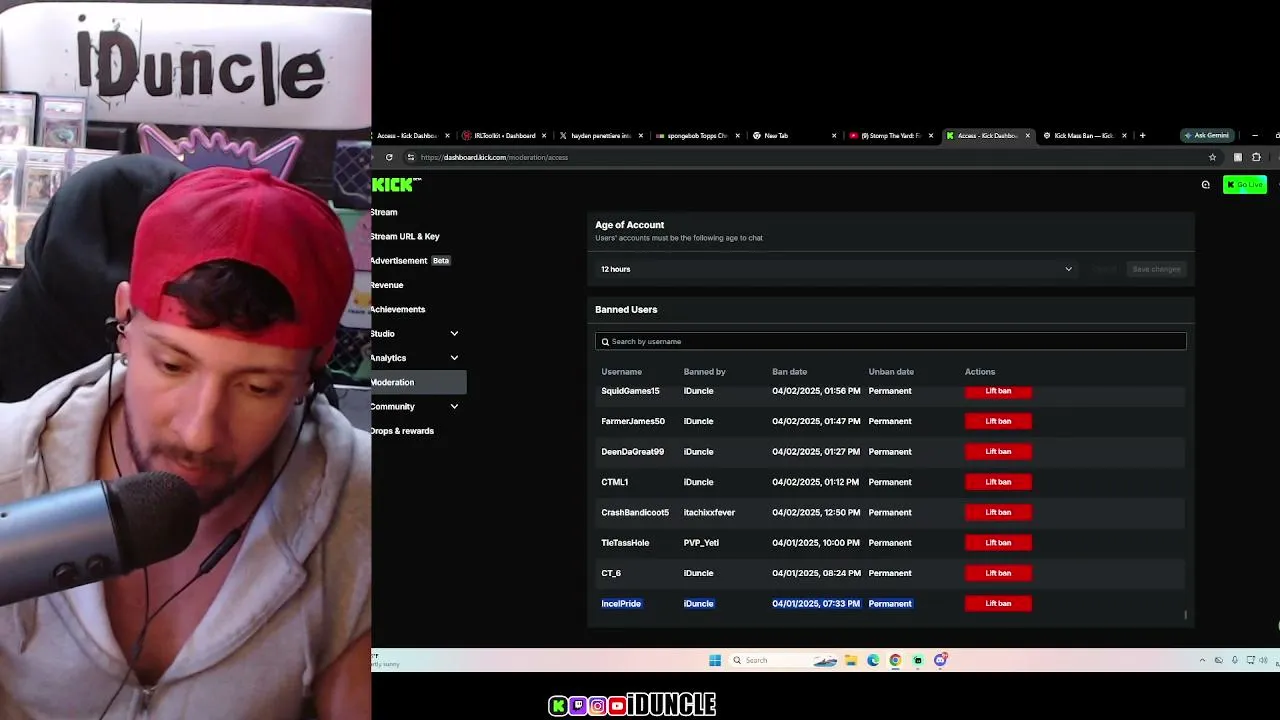
Task: Focus the Search by username field
Action: click(x=890, y=342)
